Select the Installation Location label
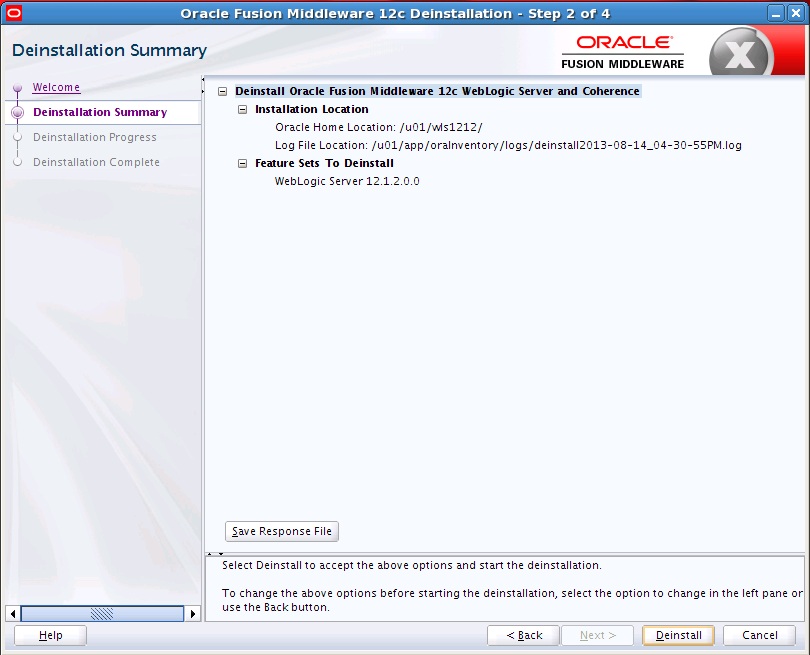This screenshot has width=810, height=655. (x=311, y=109)
